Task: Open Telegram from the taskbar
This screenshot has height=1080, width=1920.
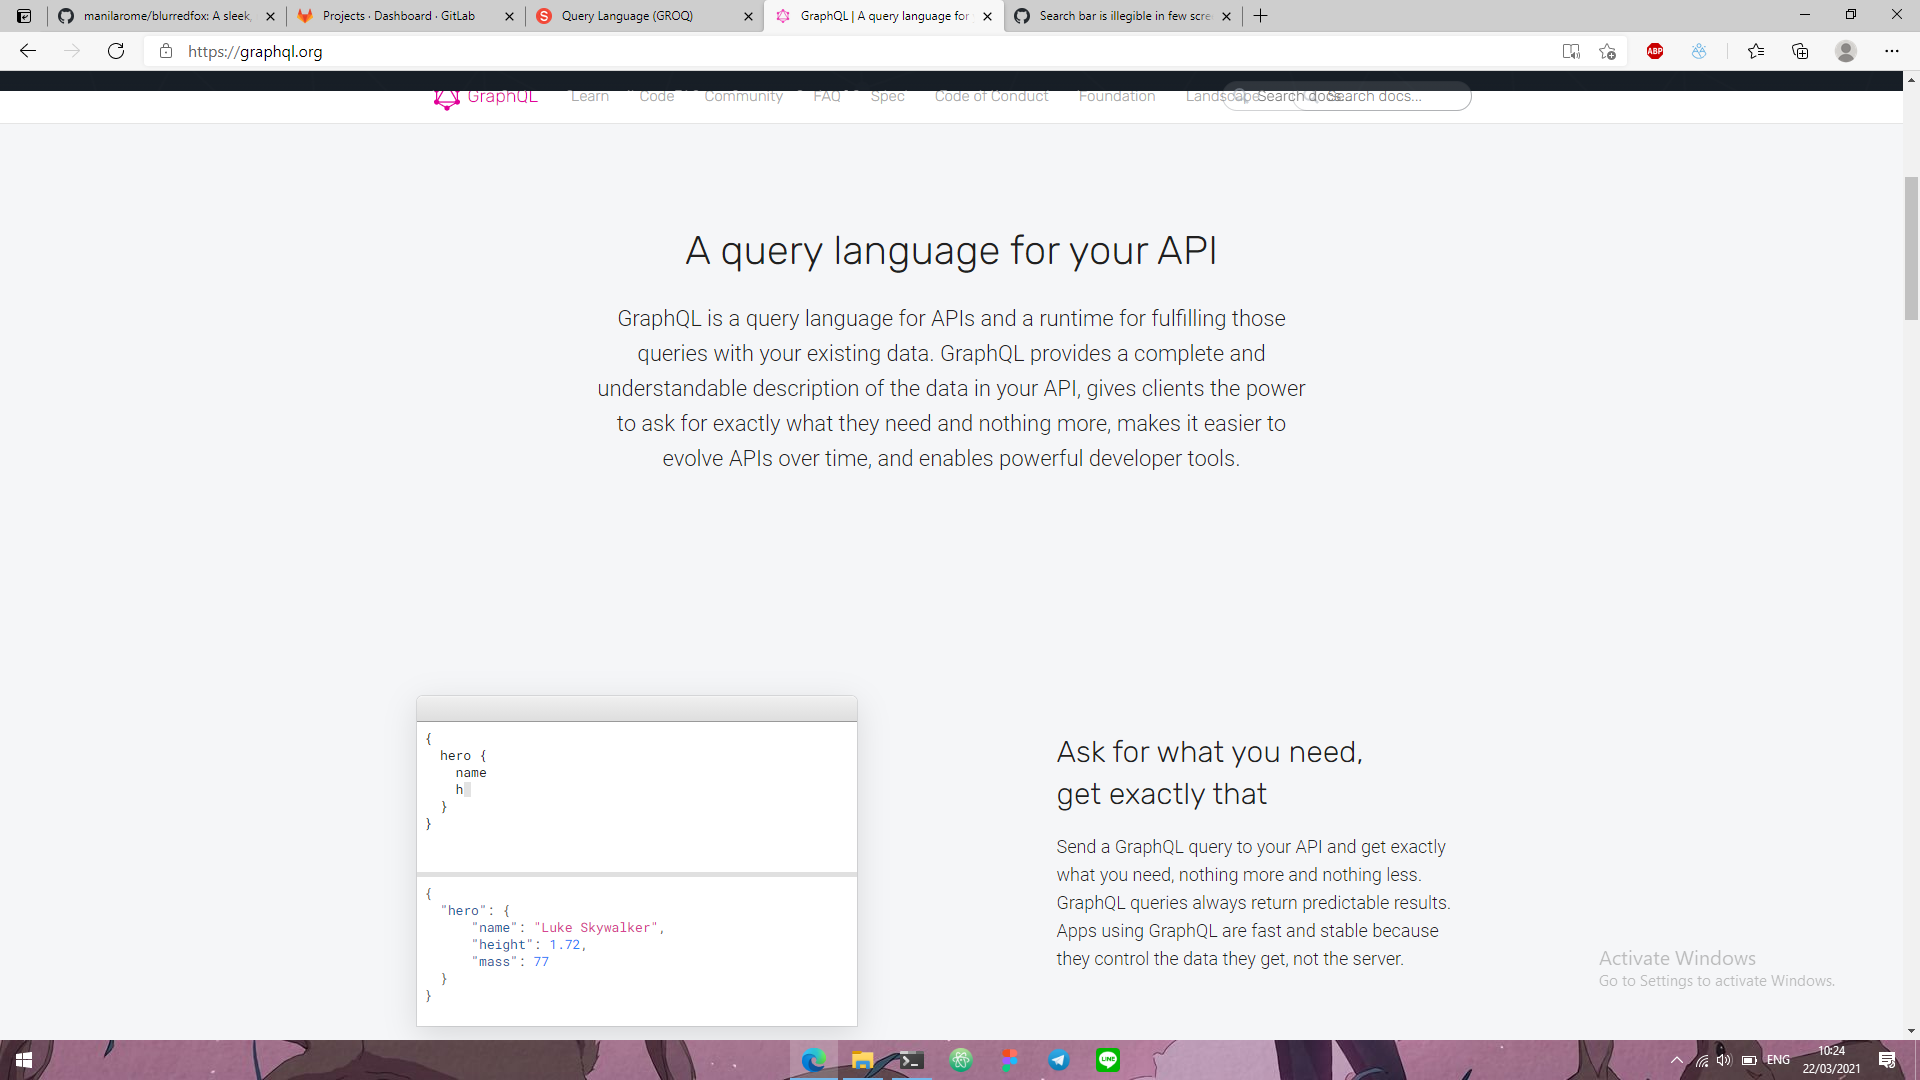Action: (x=1059, y=1060)
